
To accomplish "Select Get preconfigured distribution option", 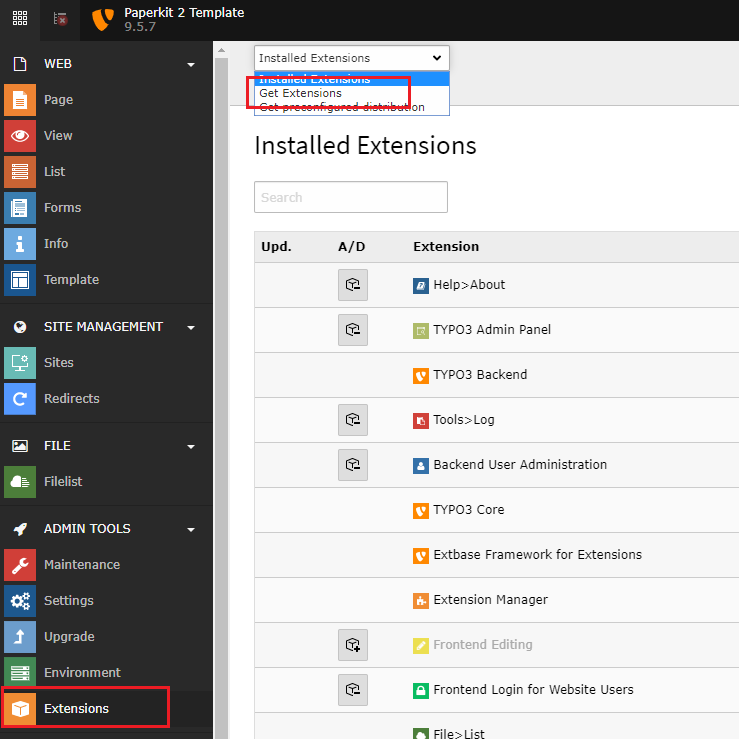I will click(x=352, y=107).
